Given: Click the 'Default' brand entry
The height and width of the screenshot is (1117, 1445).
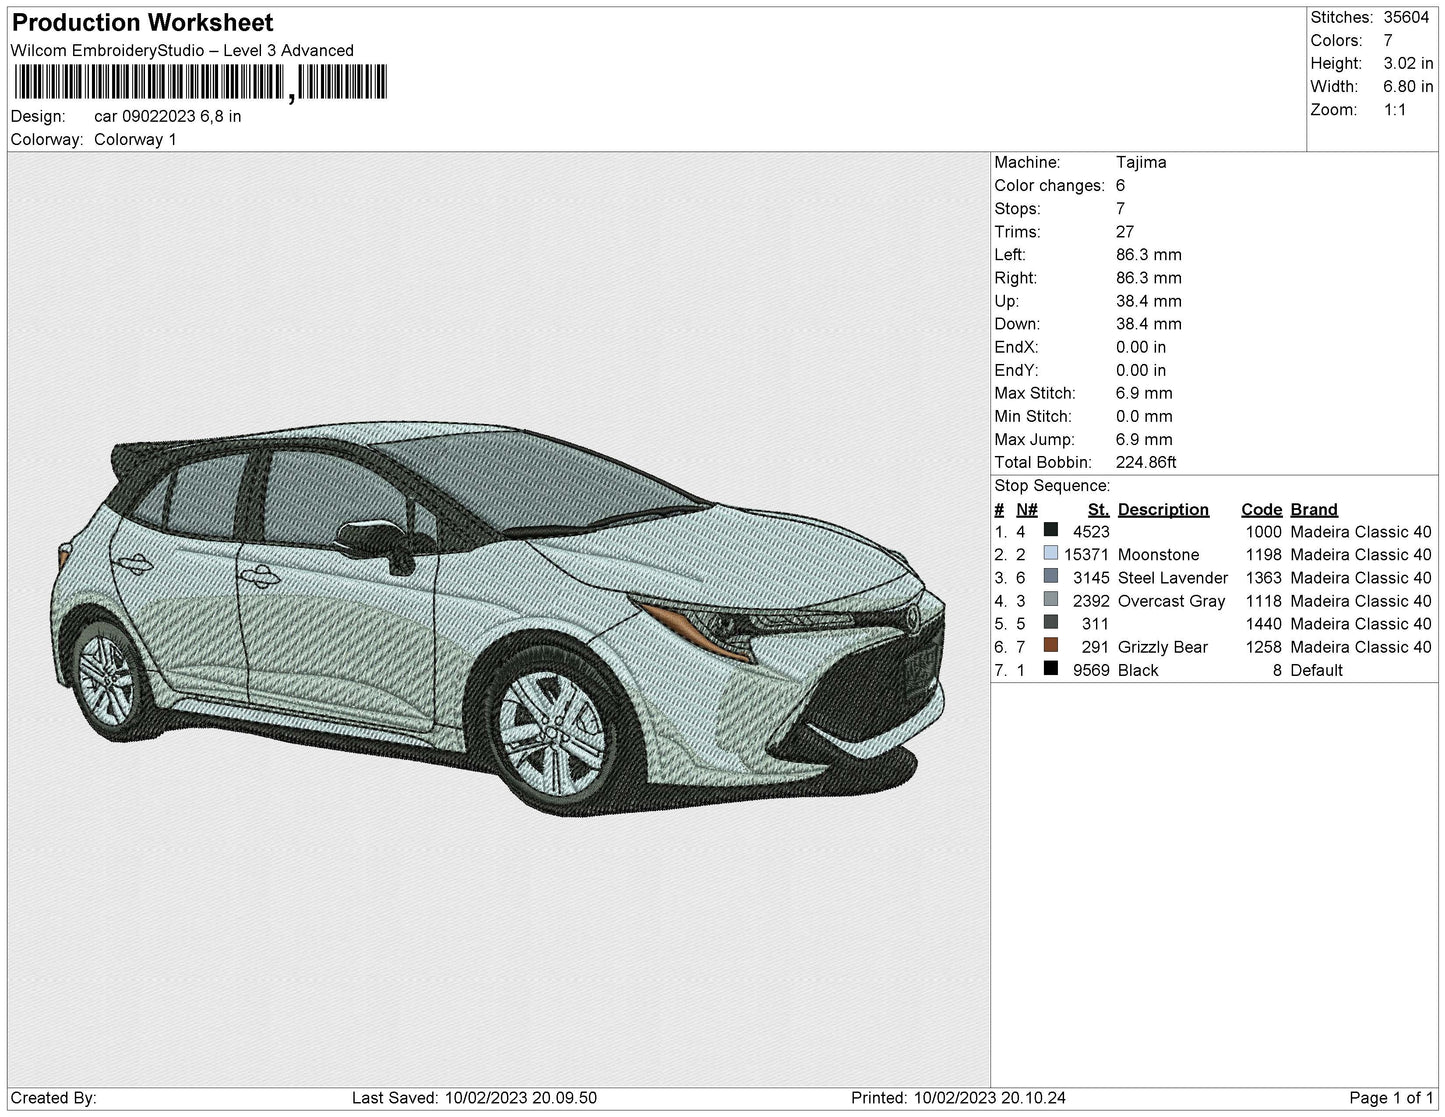Looking at the screenshot, I should coord(1316,670).
